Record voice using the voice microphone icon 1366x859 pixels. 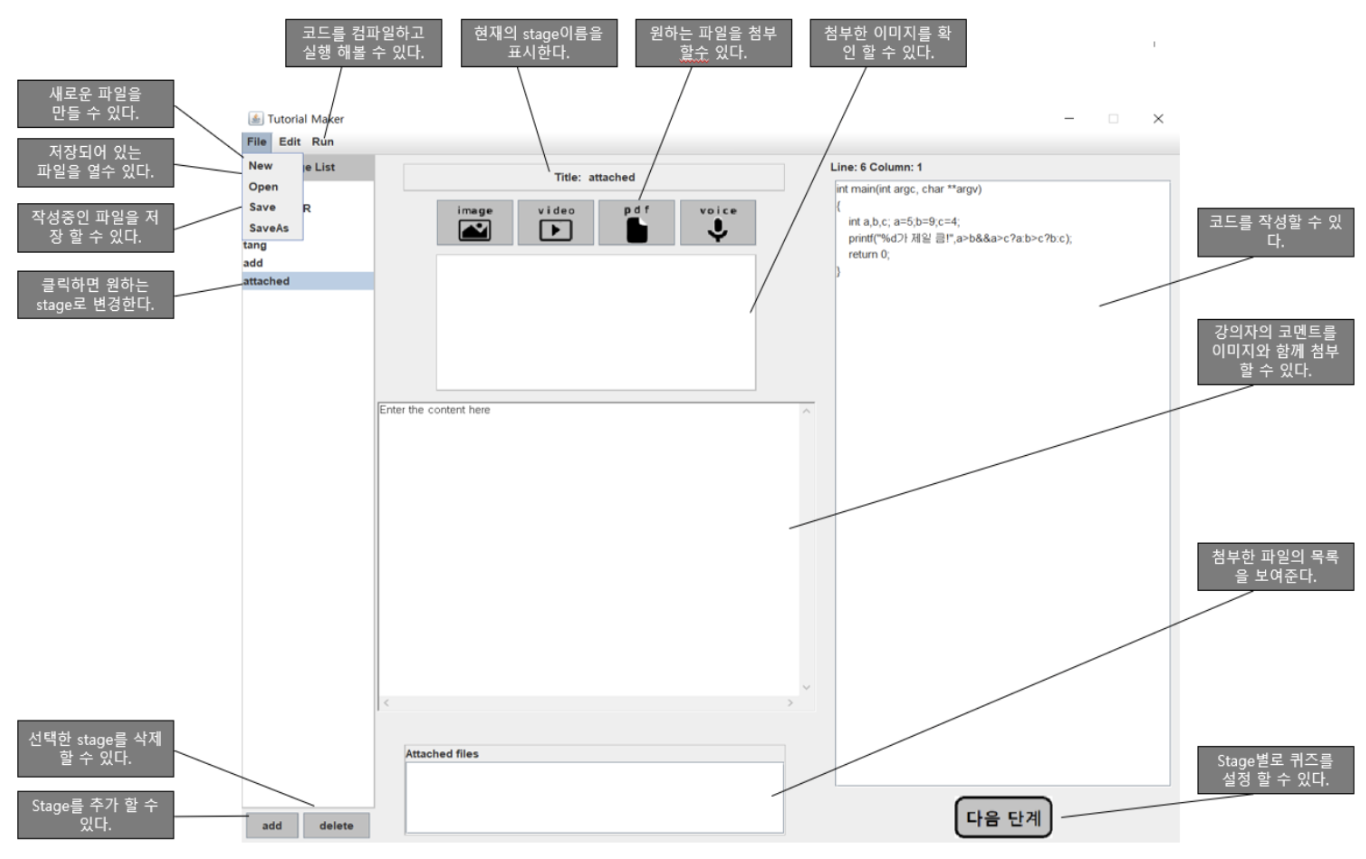pos(718,221)
